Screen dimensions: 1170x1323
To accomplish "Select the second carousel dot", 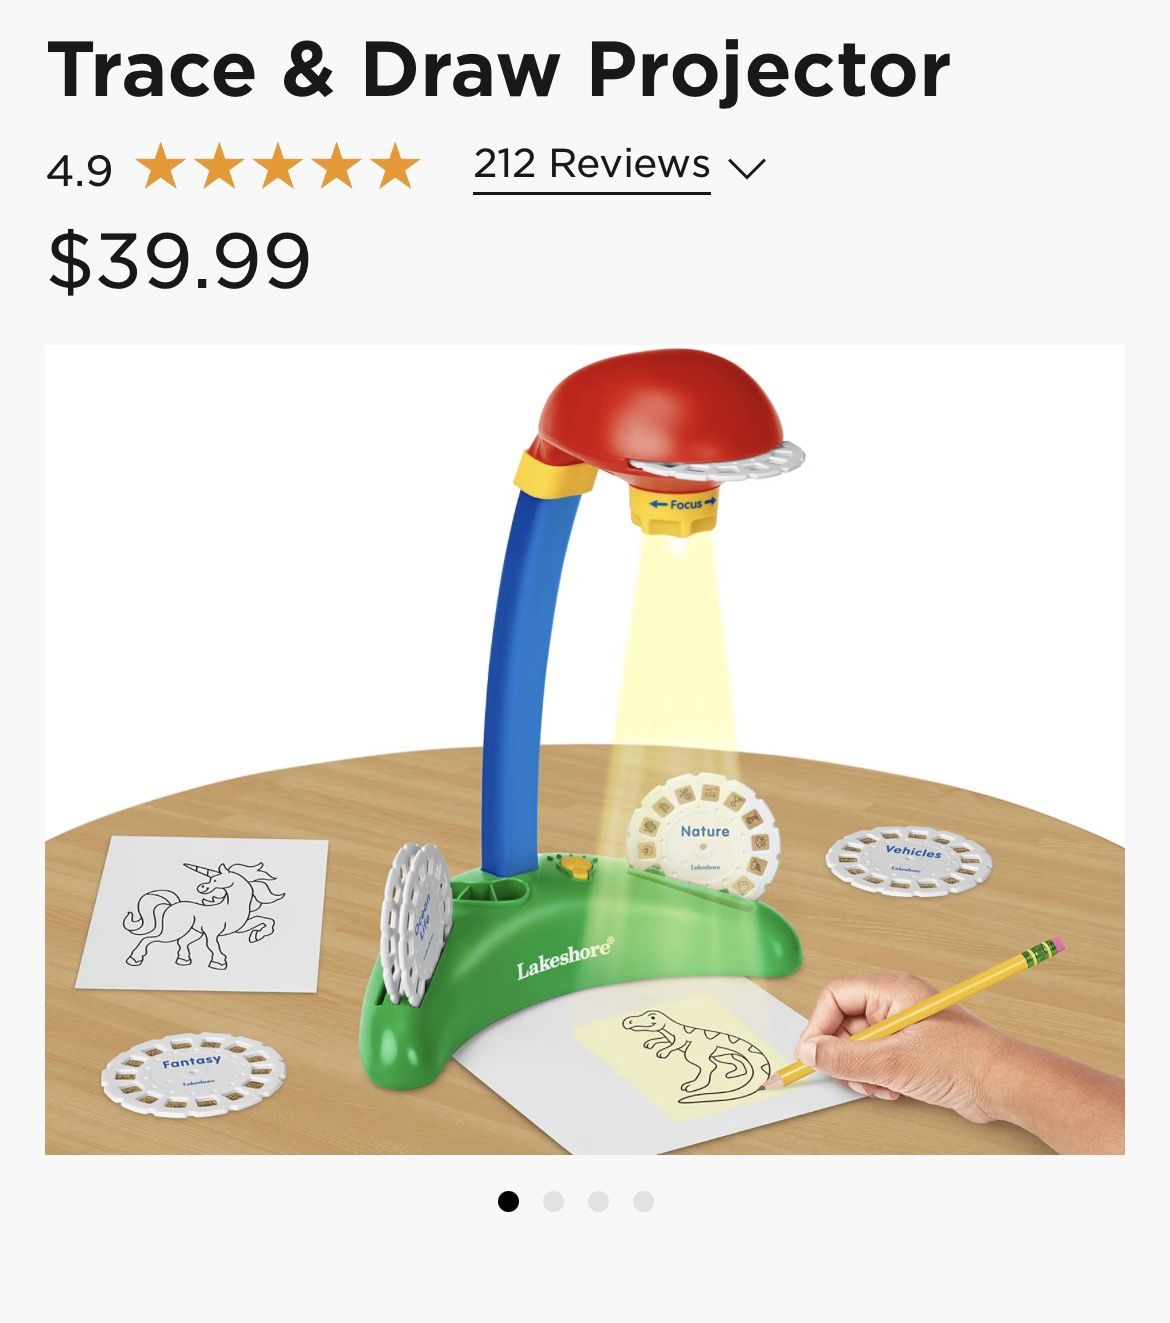I will [x=553, y=1201].
